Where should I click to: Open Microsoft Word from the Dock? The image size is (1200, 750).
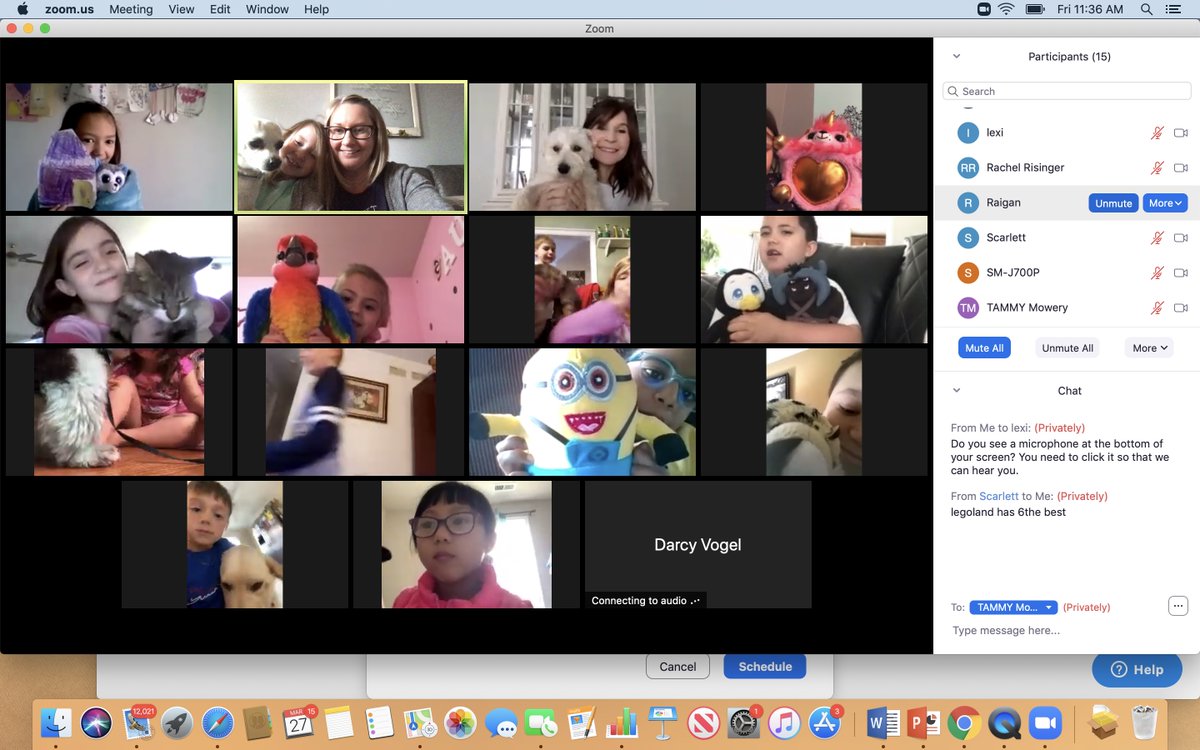tap(883, 722)
